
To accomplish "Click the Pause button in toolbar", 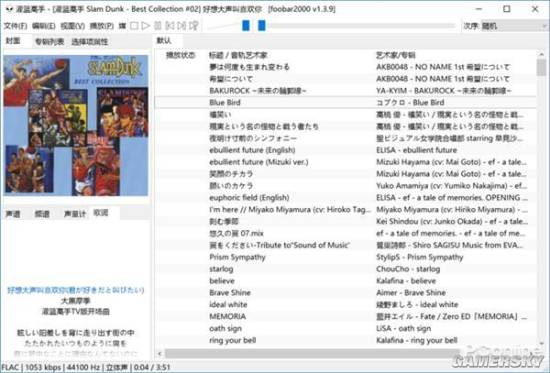I will pyautogui.click(x=158, y=26).
